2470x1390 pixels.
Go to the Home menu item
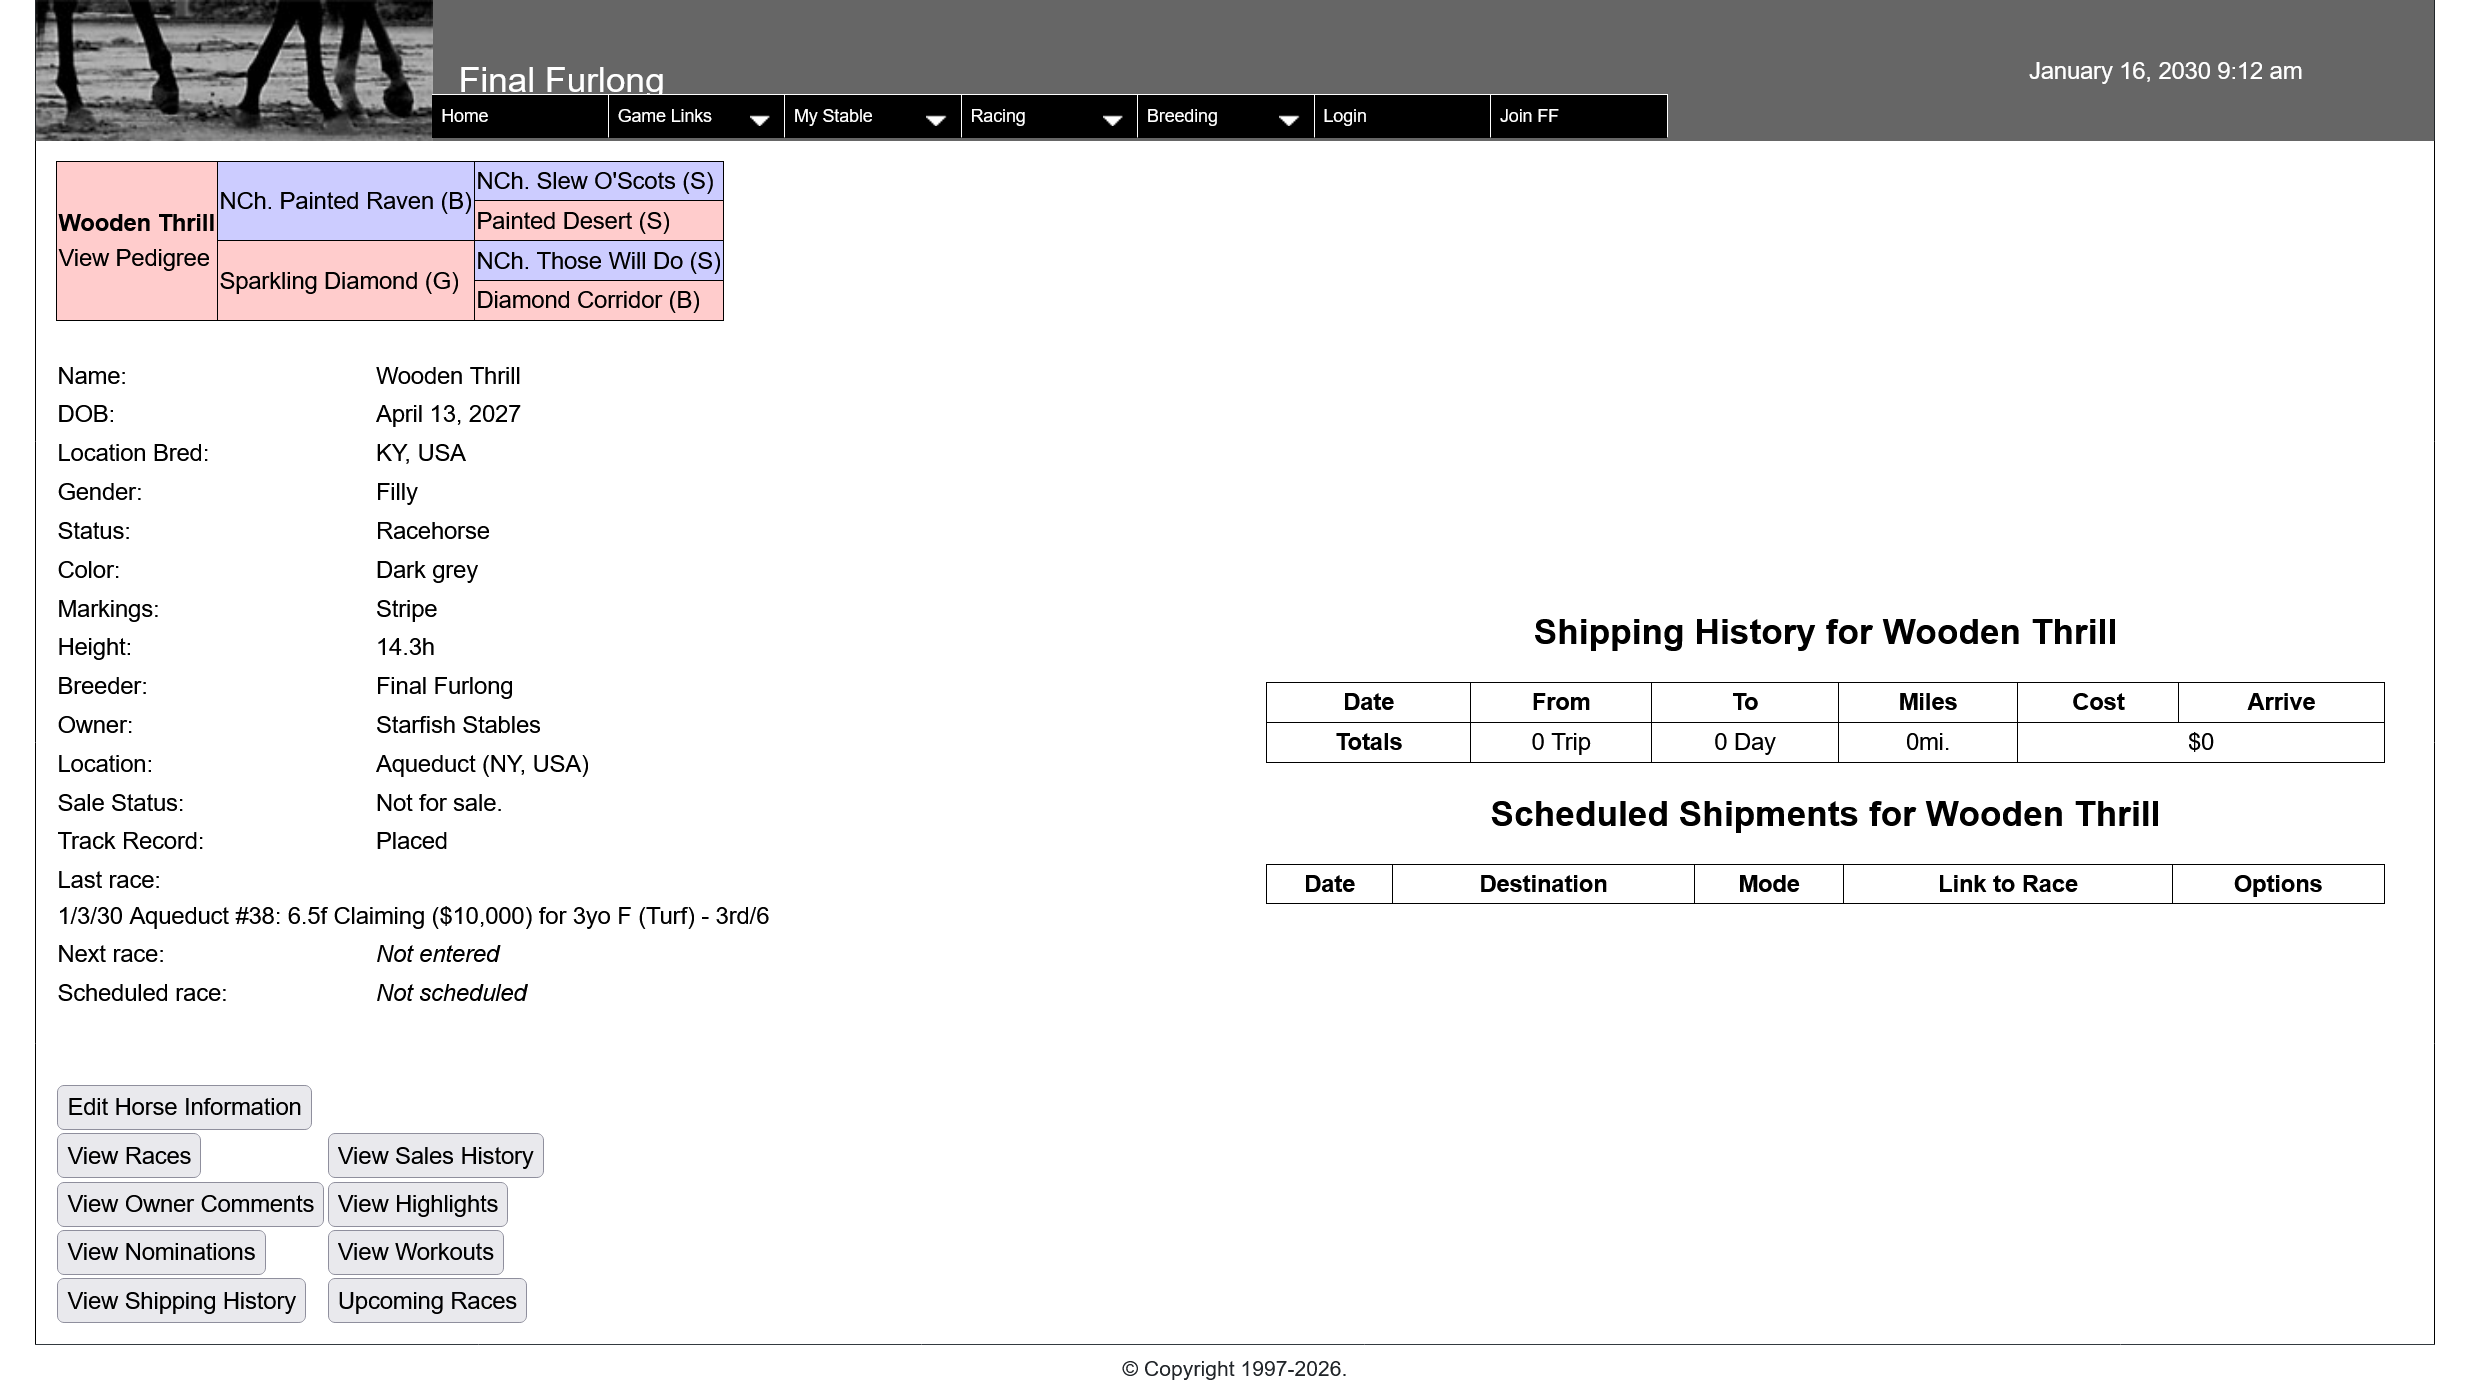point(465,116)
